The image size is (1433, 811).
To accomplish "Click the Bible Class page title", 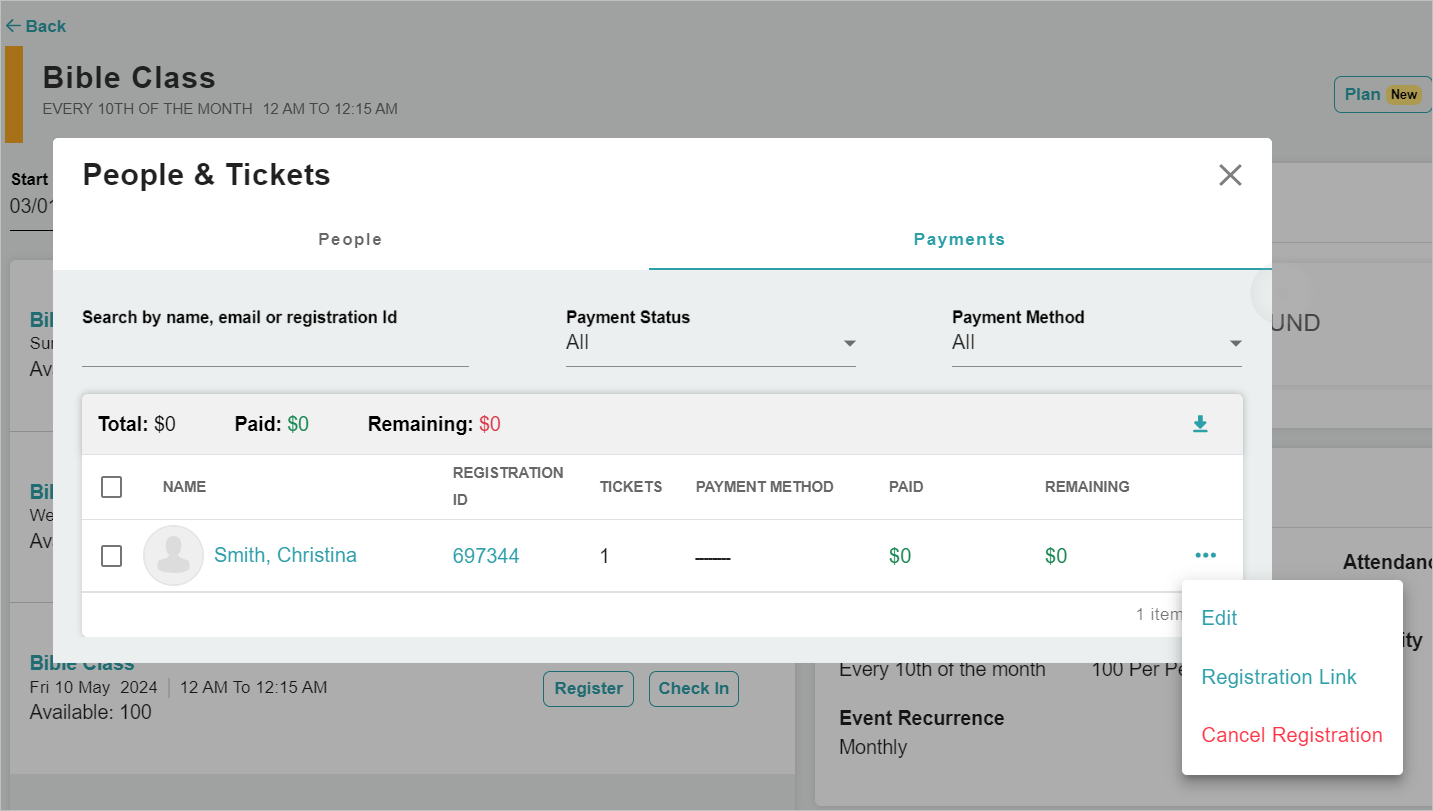I will coord(129,78).
